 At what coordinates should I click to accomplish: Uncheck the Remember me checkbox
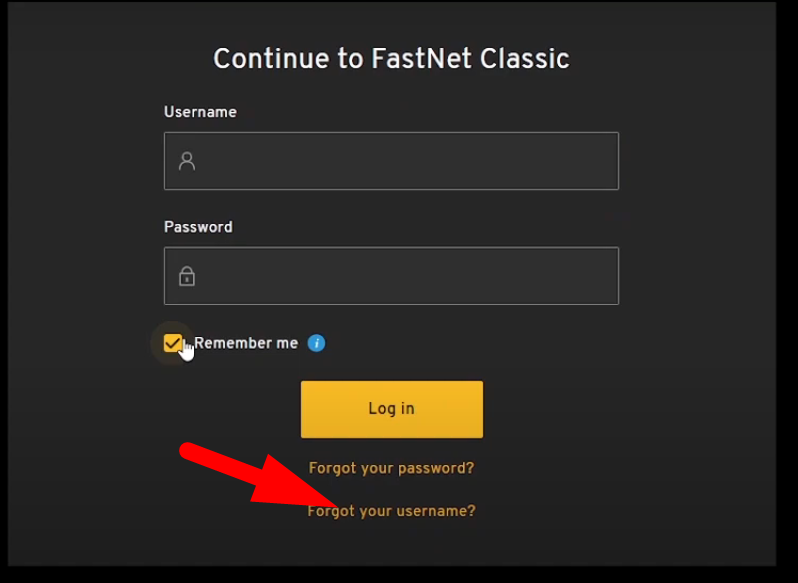(172, 343)
